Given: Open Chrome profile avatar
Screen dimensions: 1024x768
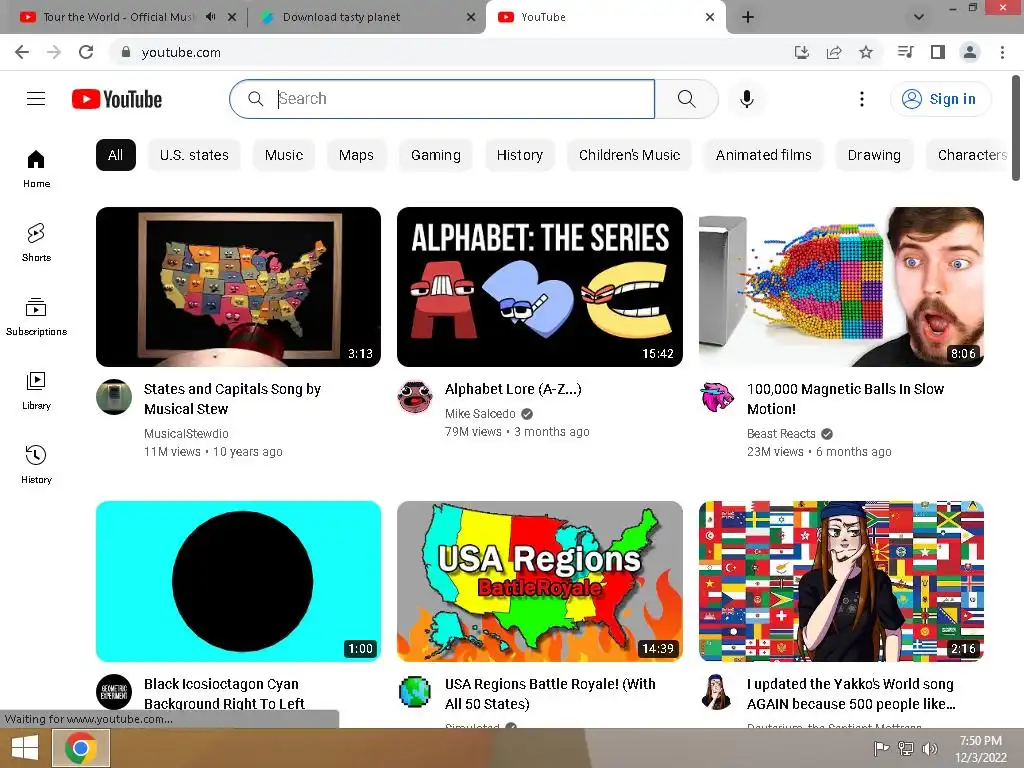Looking at the screenshot, I should click(970, 52).
